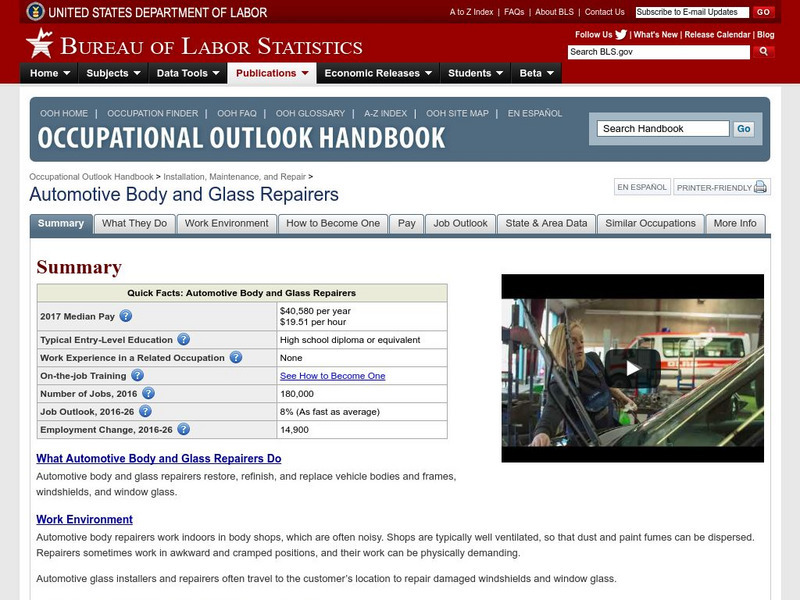
Task: Open the OOH GLOSSARY link
Action: coord(310,113)
